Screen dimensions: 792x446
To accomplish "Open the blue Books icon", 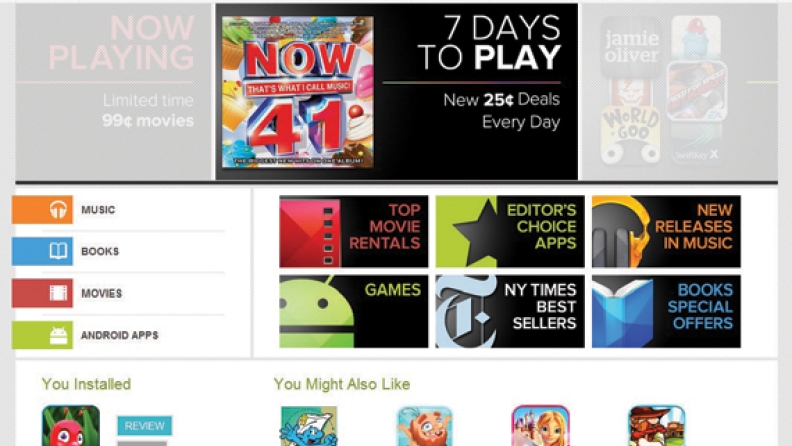I will tap(42, 251).
